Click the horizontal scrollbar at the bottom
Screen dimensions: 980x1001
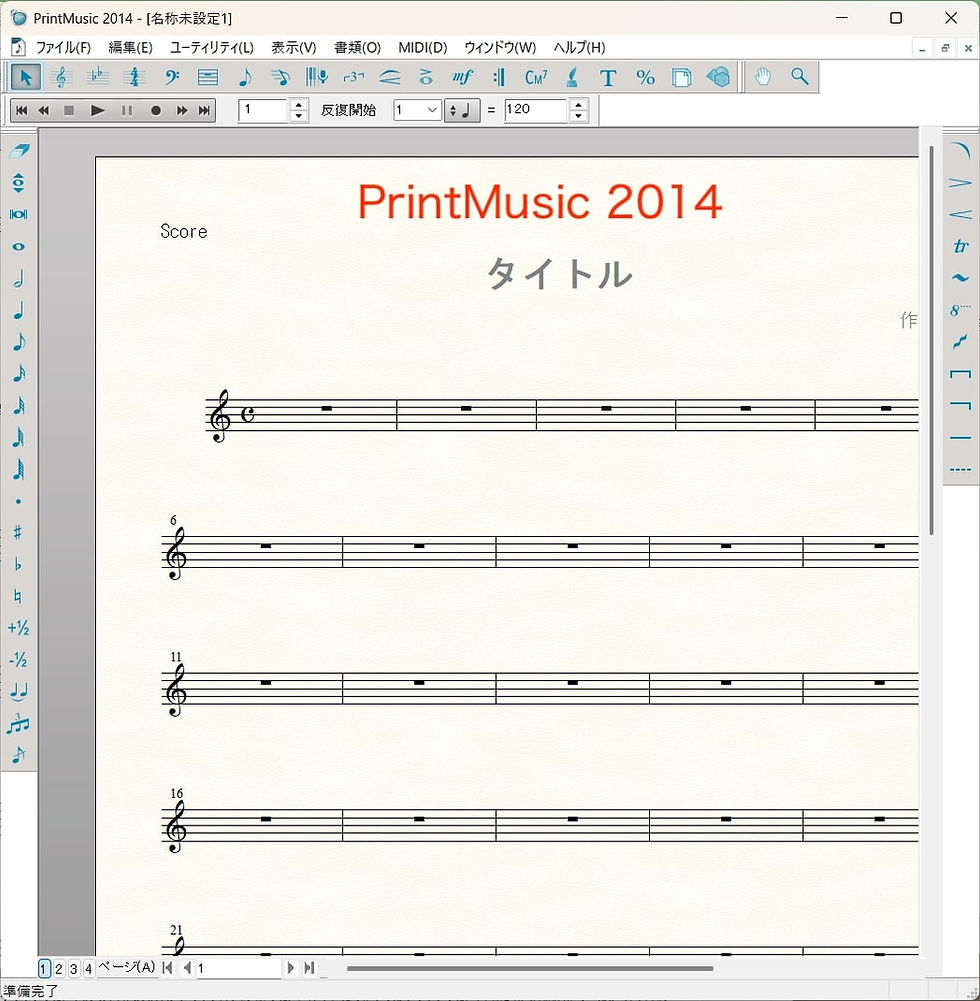[x=530, y=968]
